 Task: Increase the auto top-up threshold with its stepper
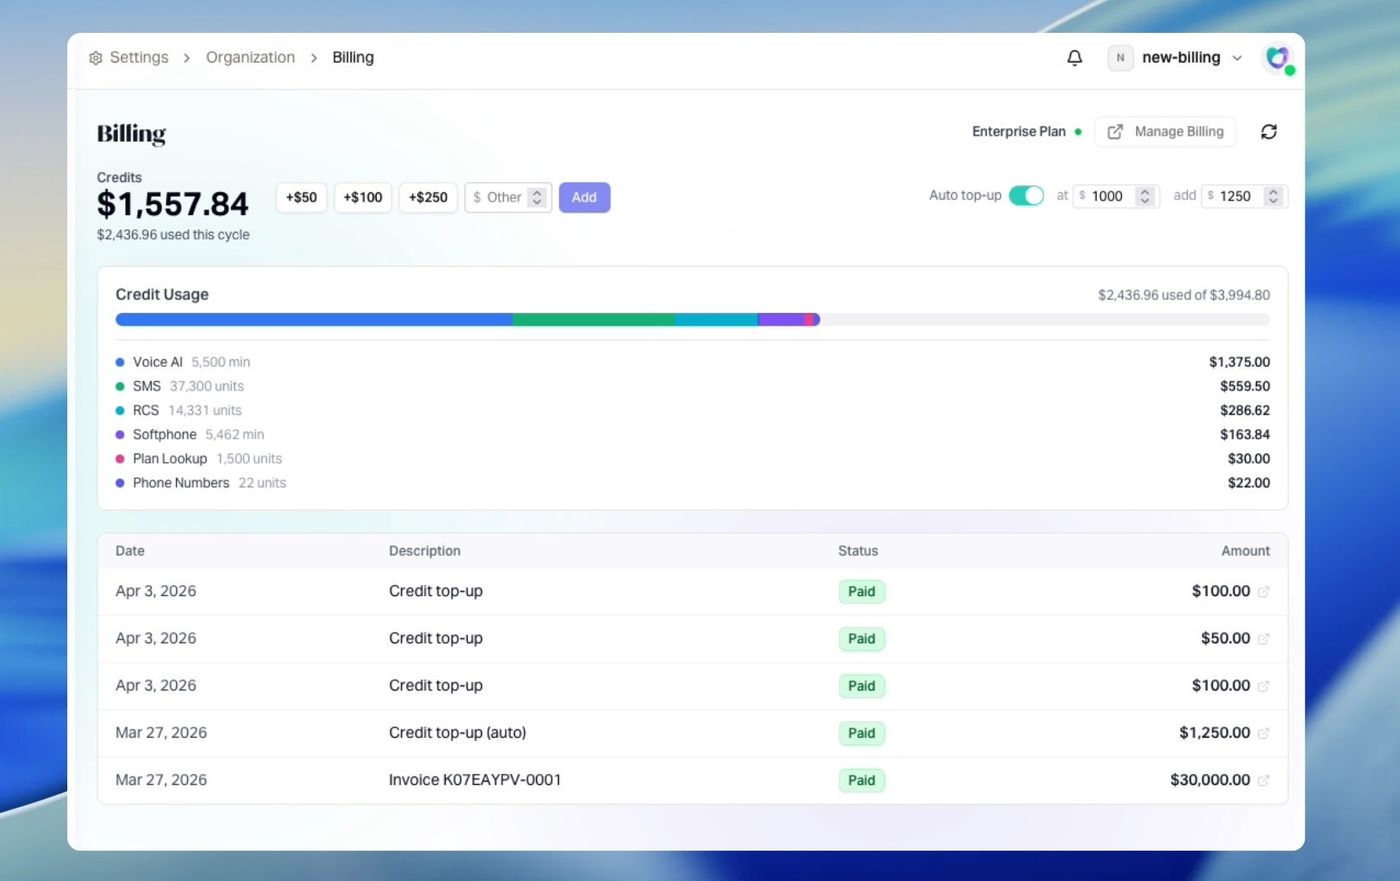(x=1145, y=192)
